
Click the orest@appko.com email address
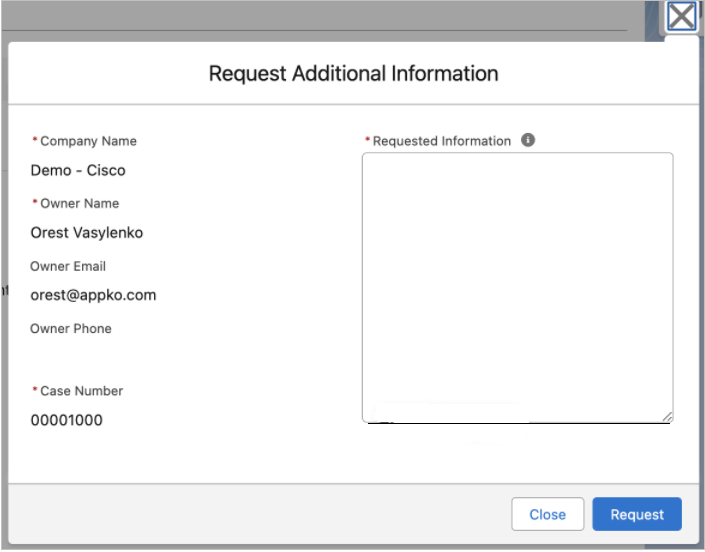[x=93, y=295]
